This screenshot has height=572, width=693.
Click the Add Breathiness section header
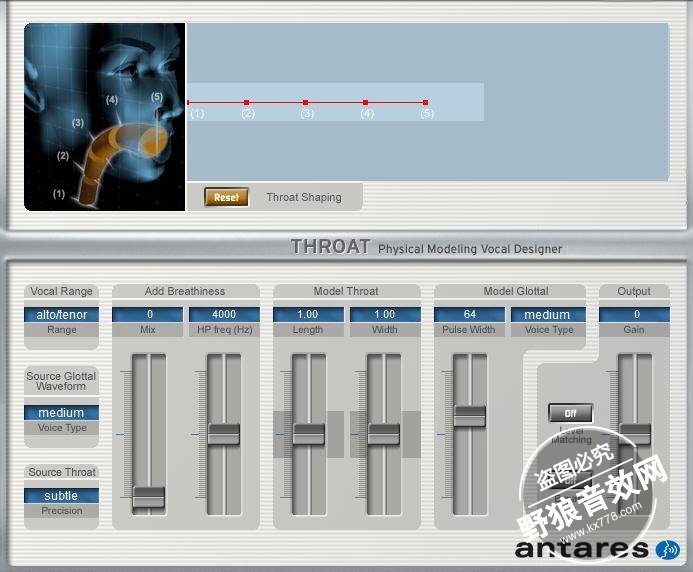point(185,291)
